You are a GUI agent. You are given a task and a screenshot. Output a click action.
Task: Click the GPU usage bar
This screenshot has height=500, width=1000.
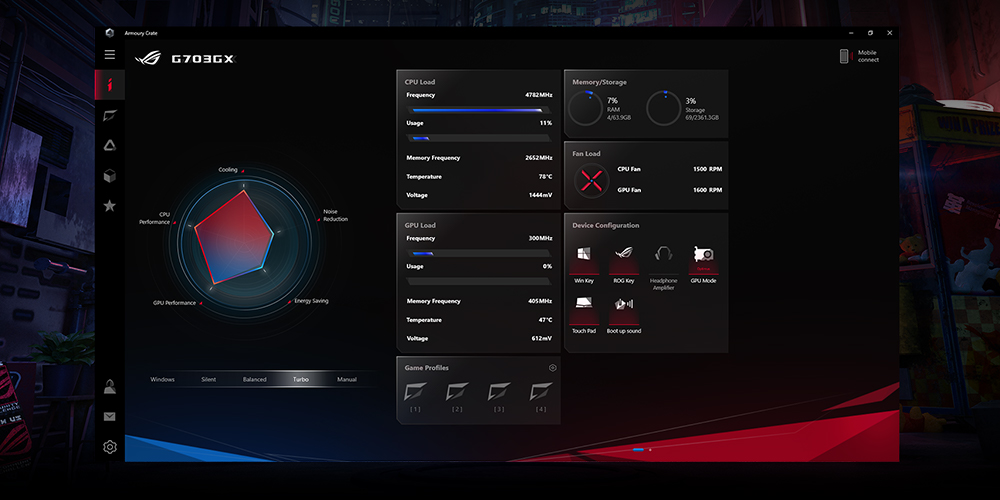pos(479,281)
